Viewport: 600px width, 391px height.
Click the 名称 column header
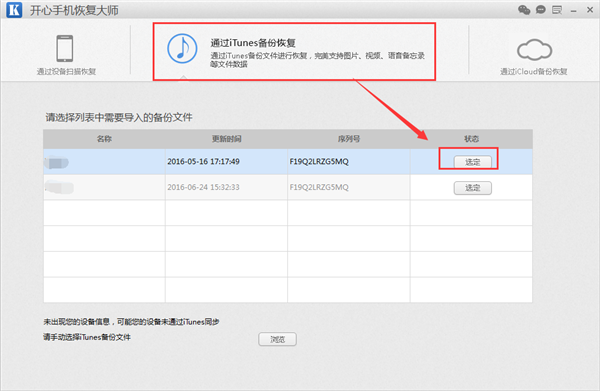104,139
